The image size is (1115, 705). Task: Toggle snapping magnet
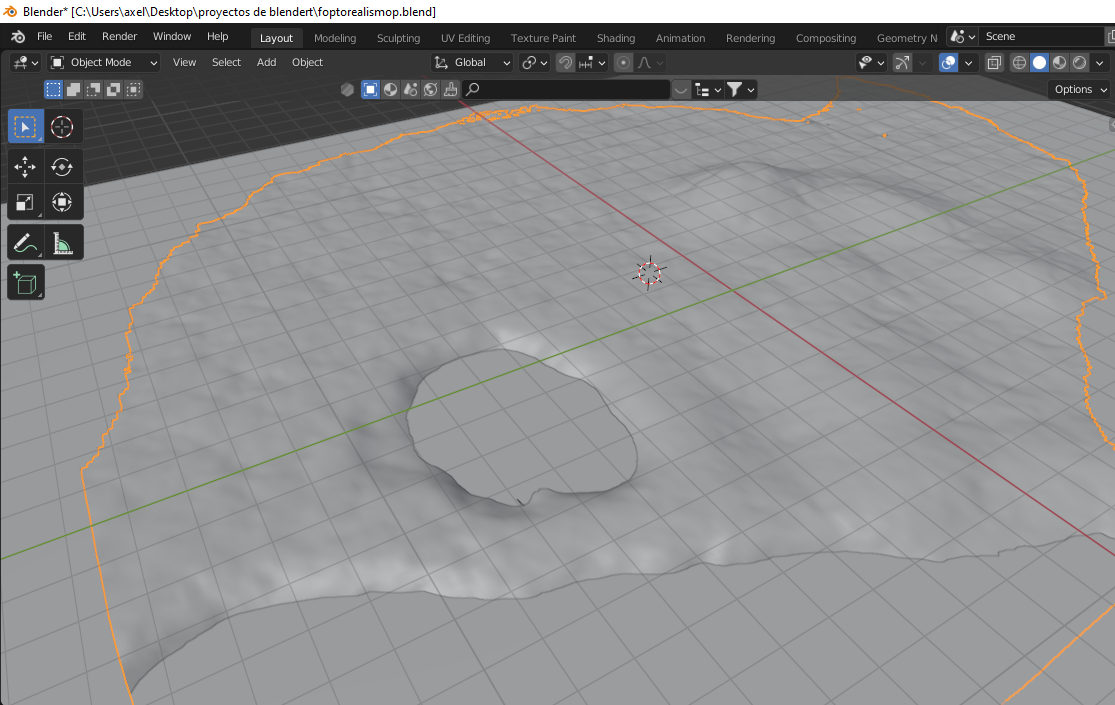tap(565, 63)
